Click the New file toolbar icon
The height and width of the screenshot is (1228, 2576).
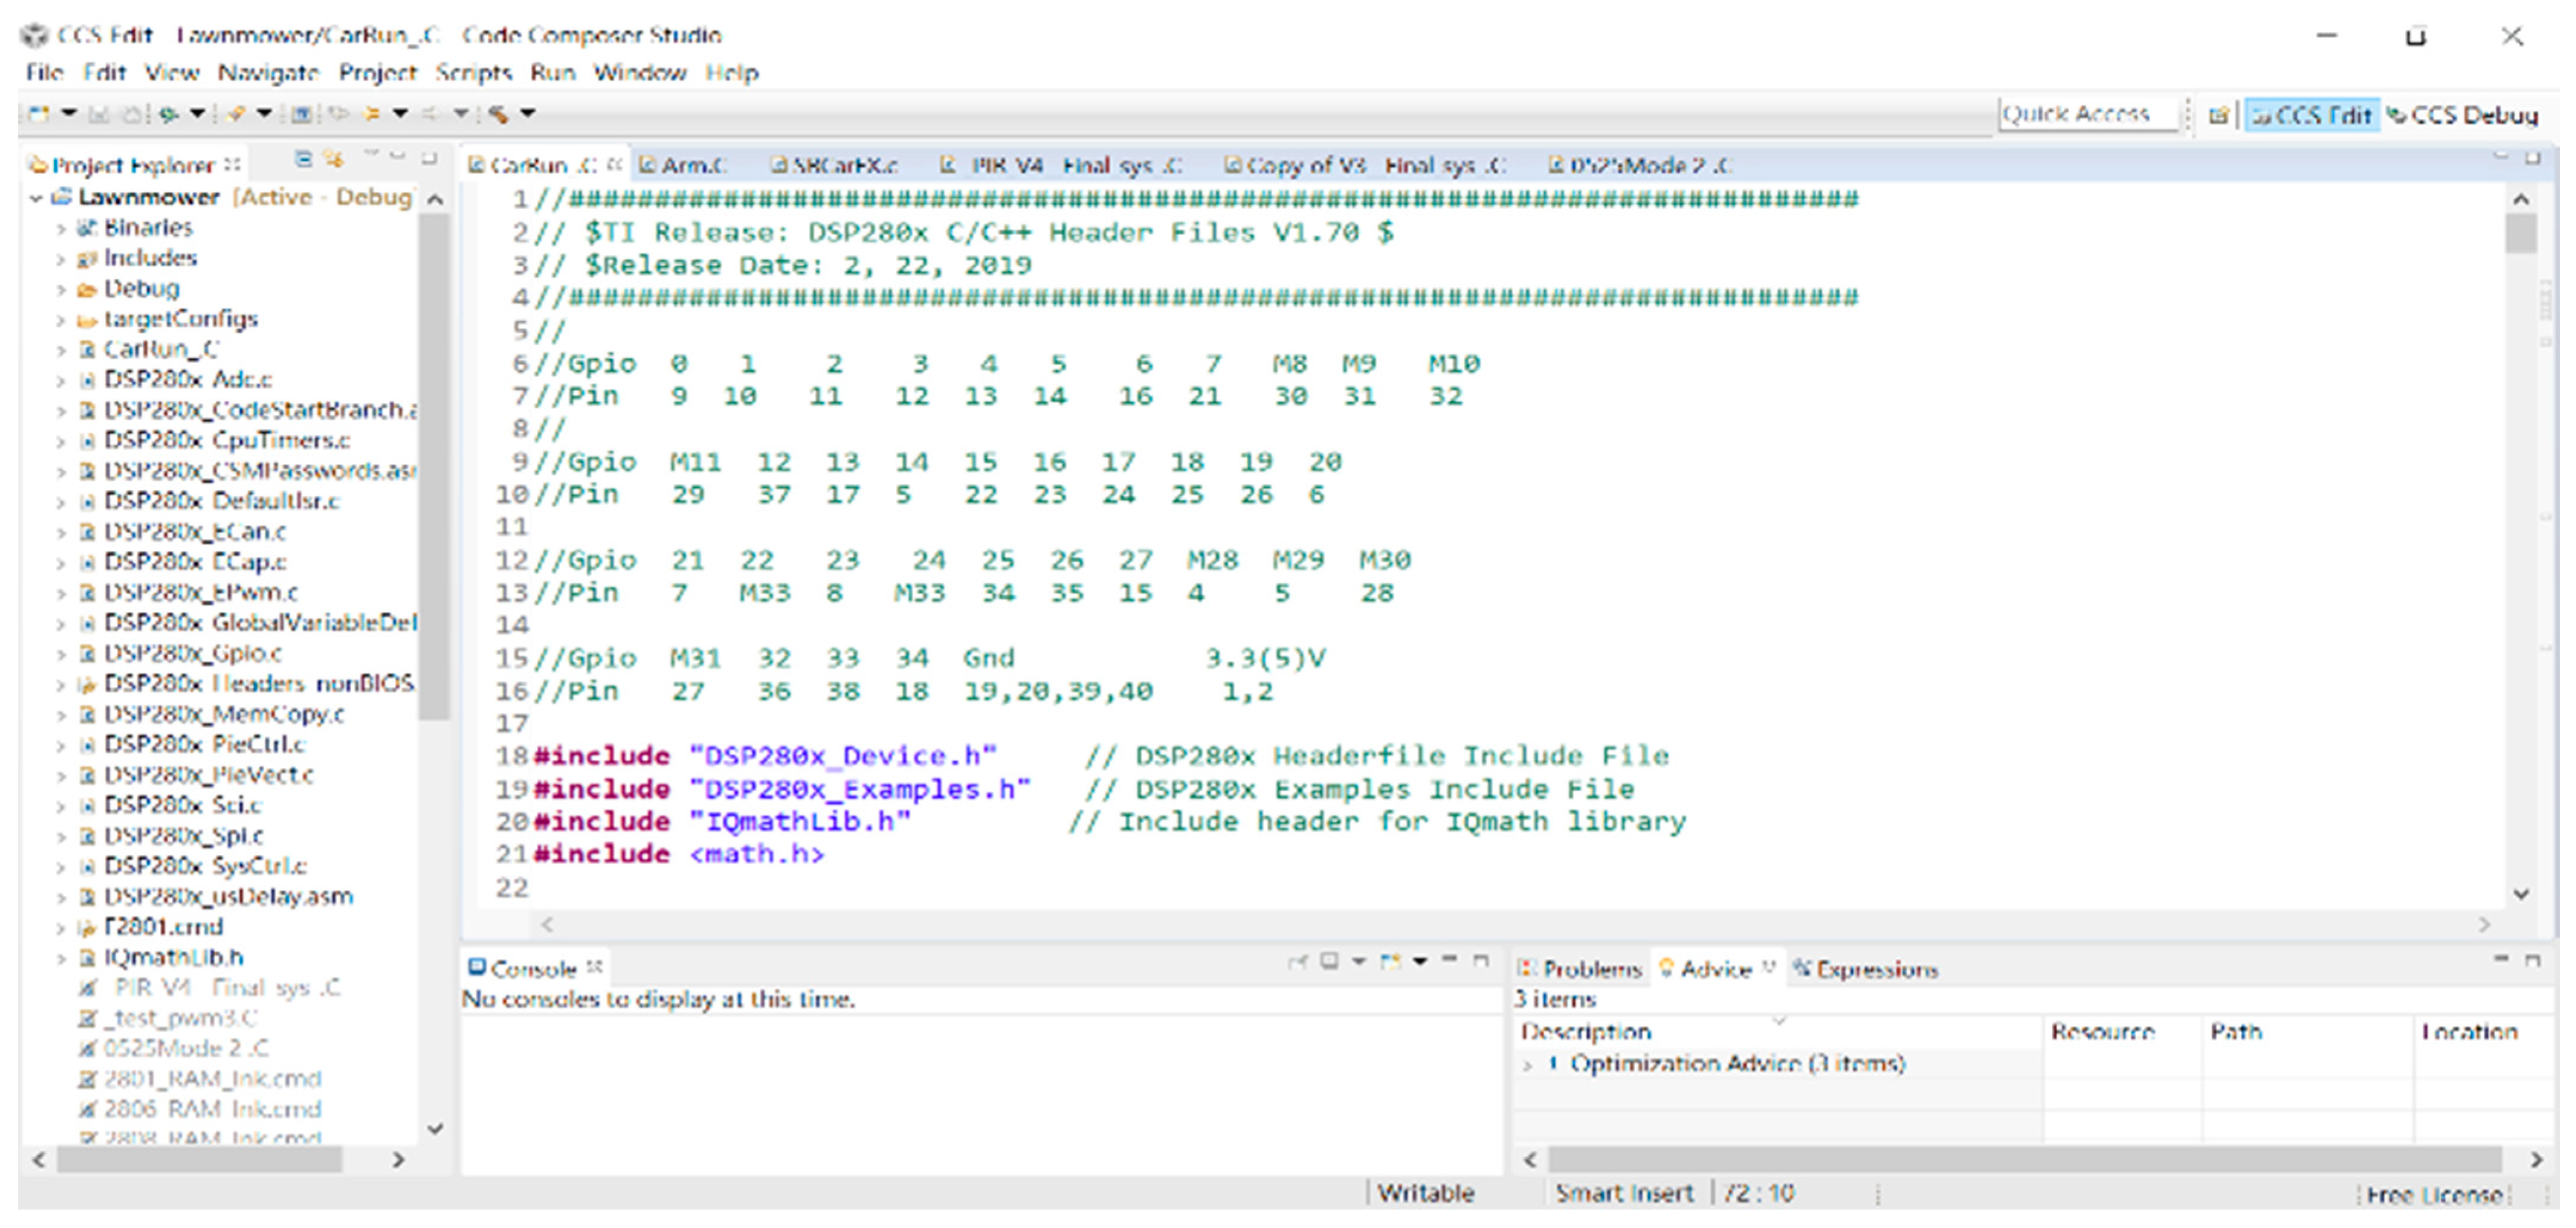click(38, 114)
